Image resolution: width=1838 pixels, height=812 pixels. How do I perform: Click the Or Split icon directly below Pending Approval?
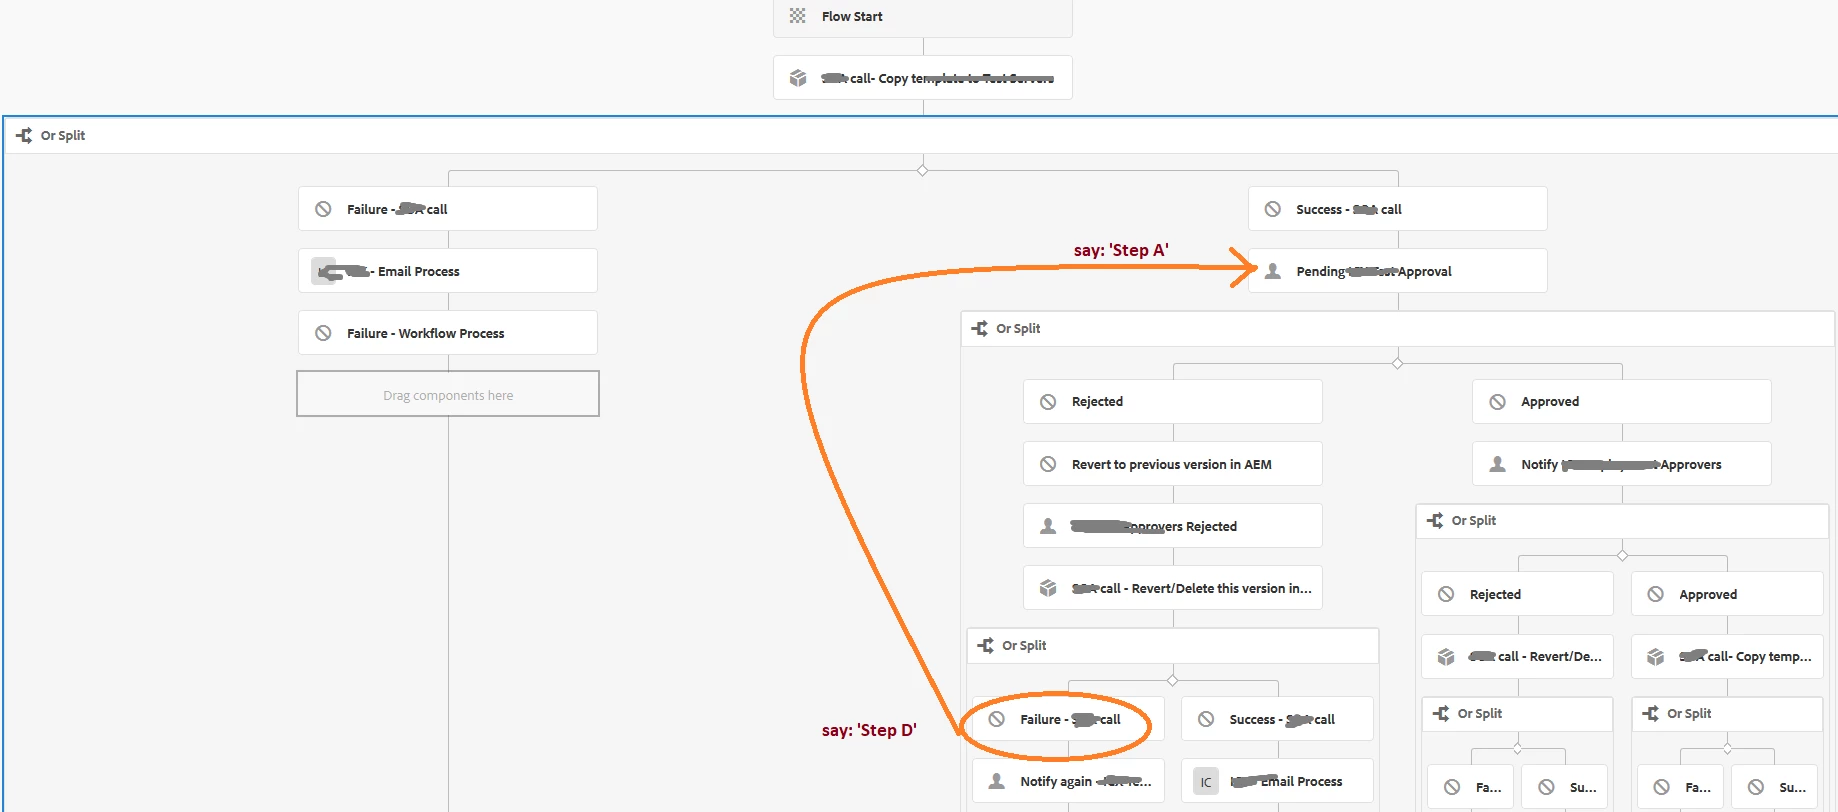980,328
